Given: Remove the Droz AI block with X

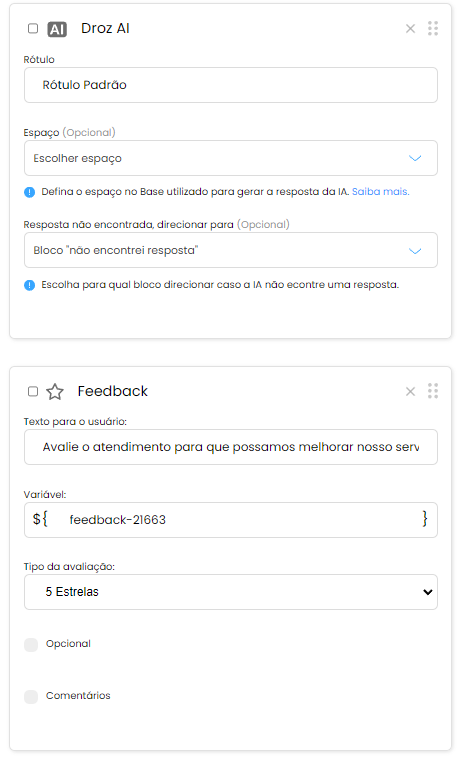Looking at the screenshot, I should (x=410, y=29).
